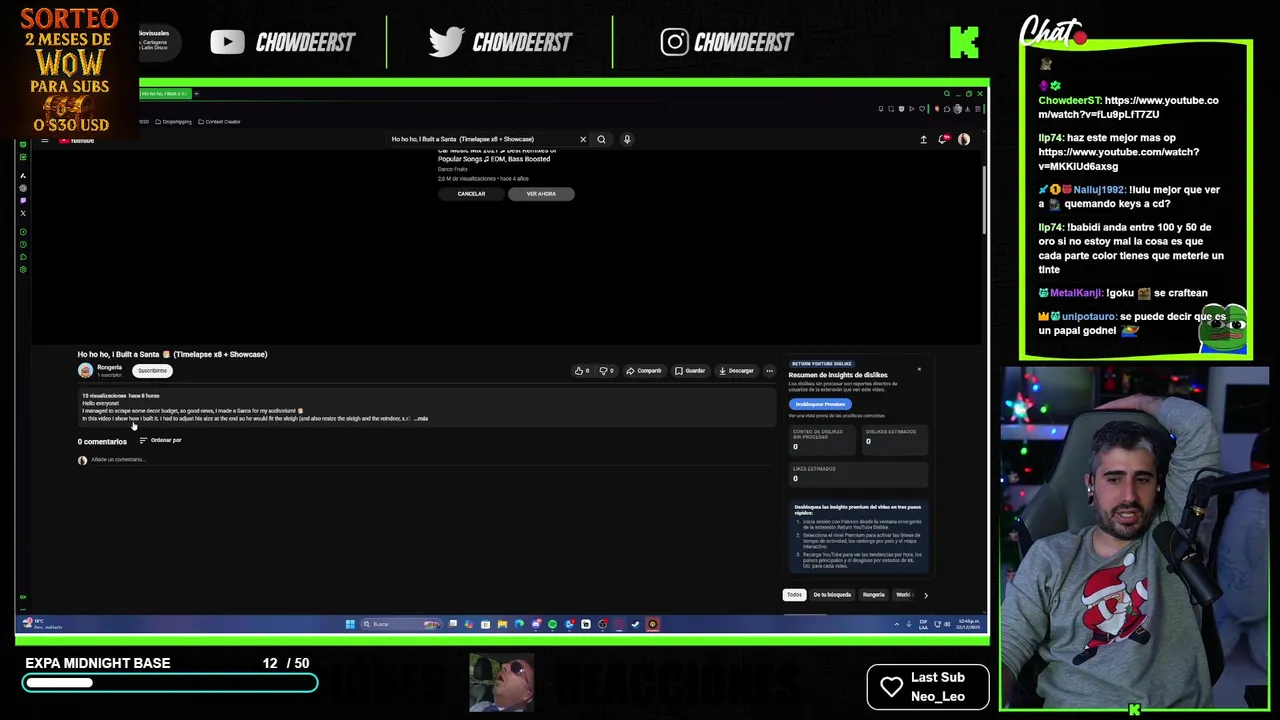Select the Todos filter chip
This screenshot has width=1280, height=720.
794,595
